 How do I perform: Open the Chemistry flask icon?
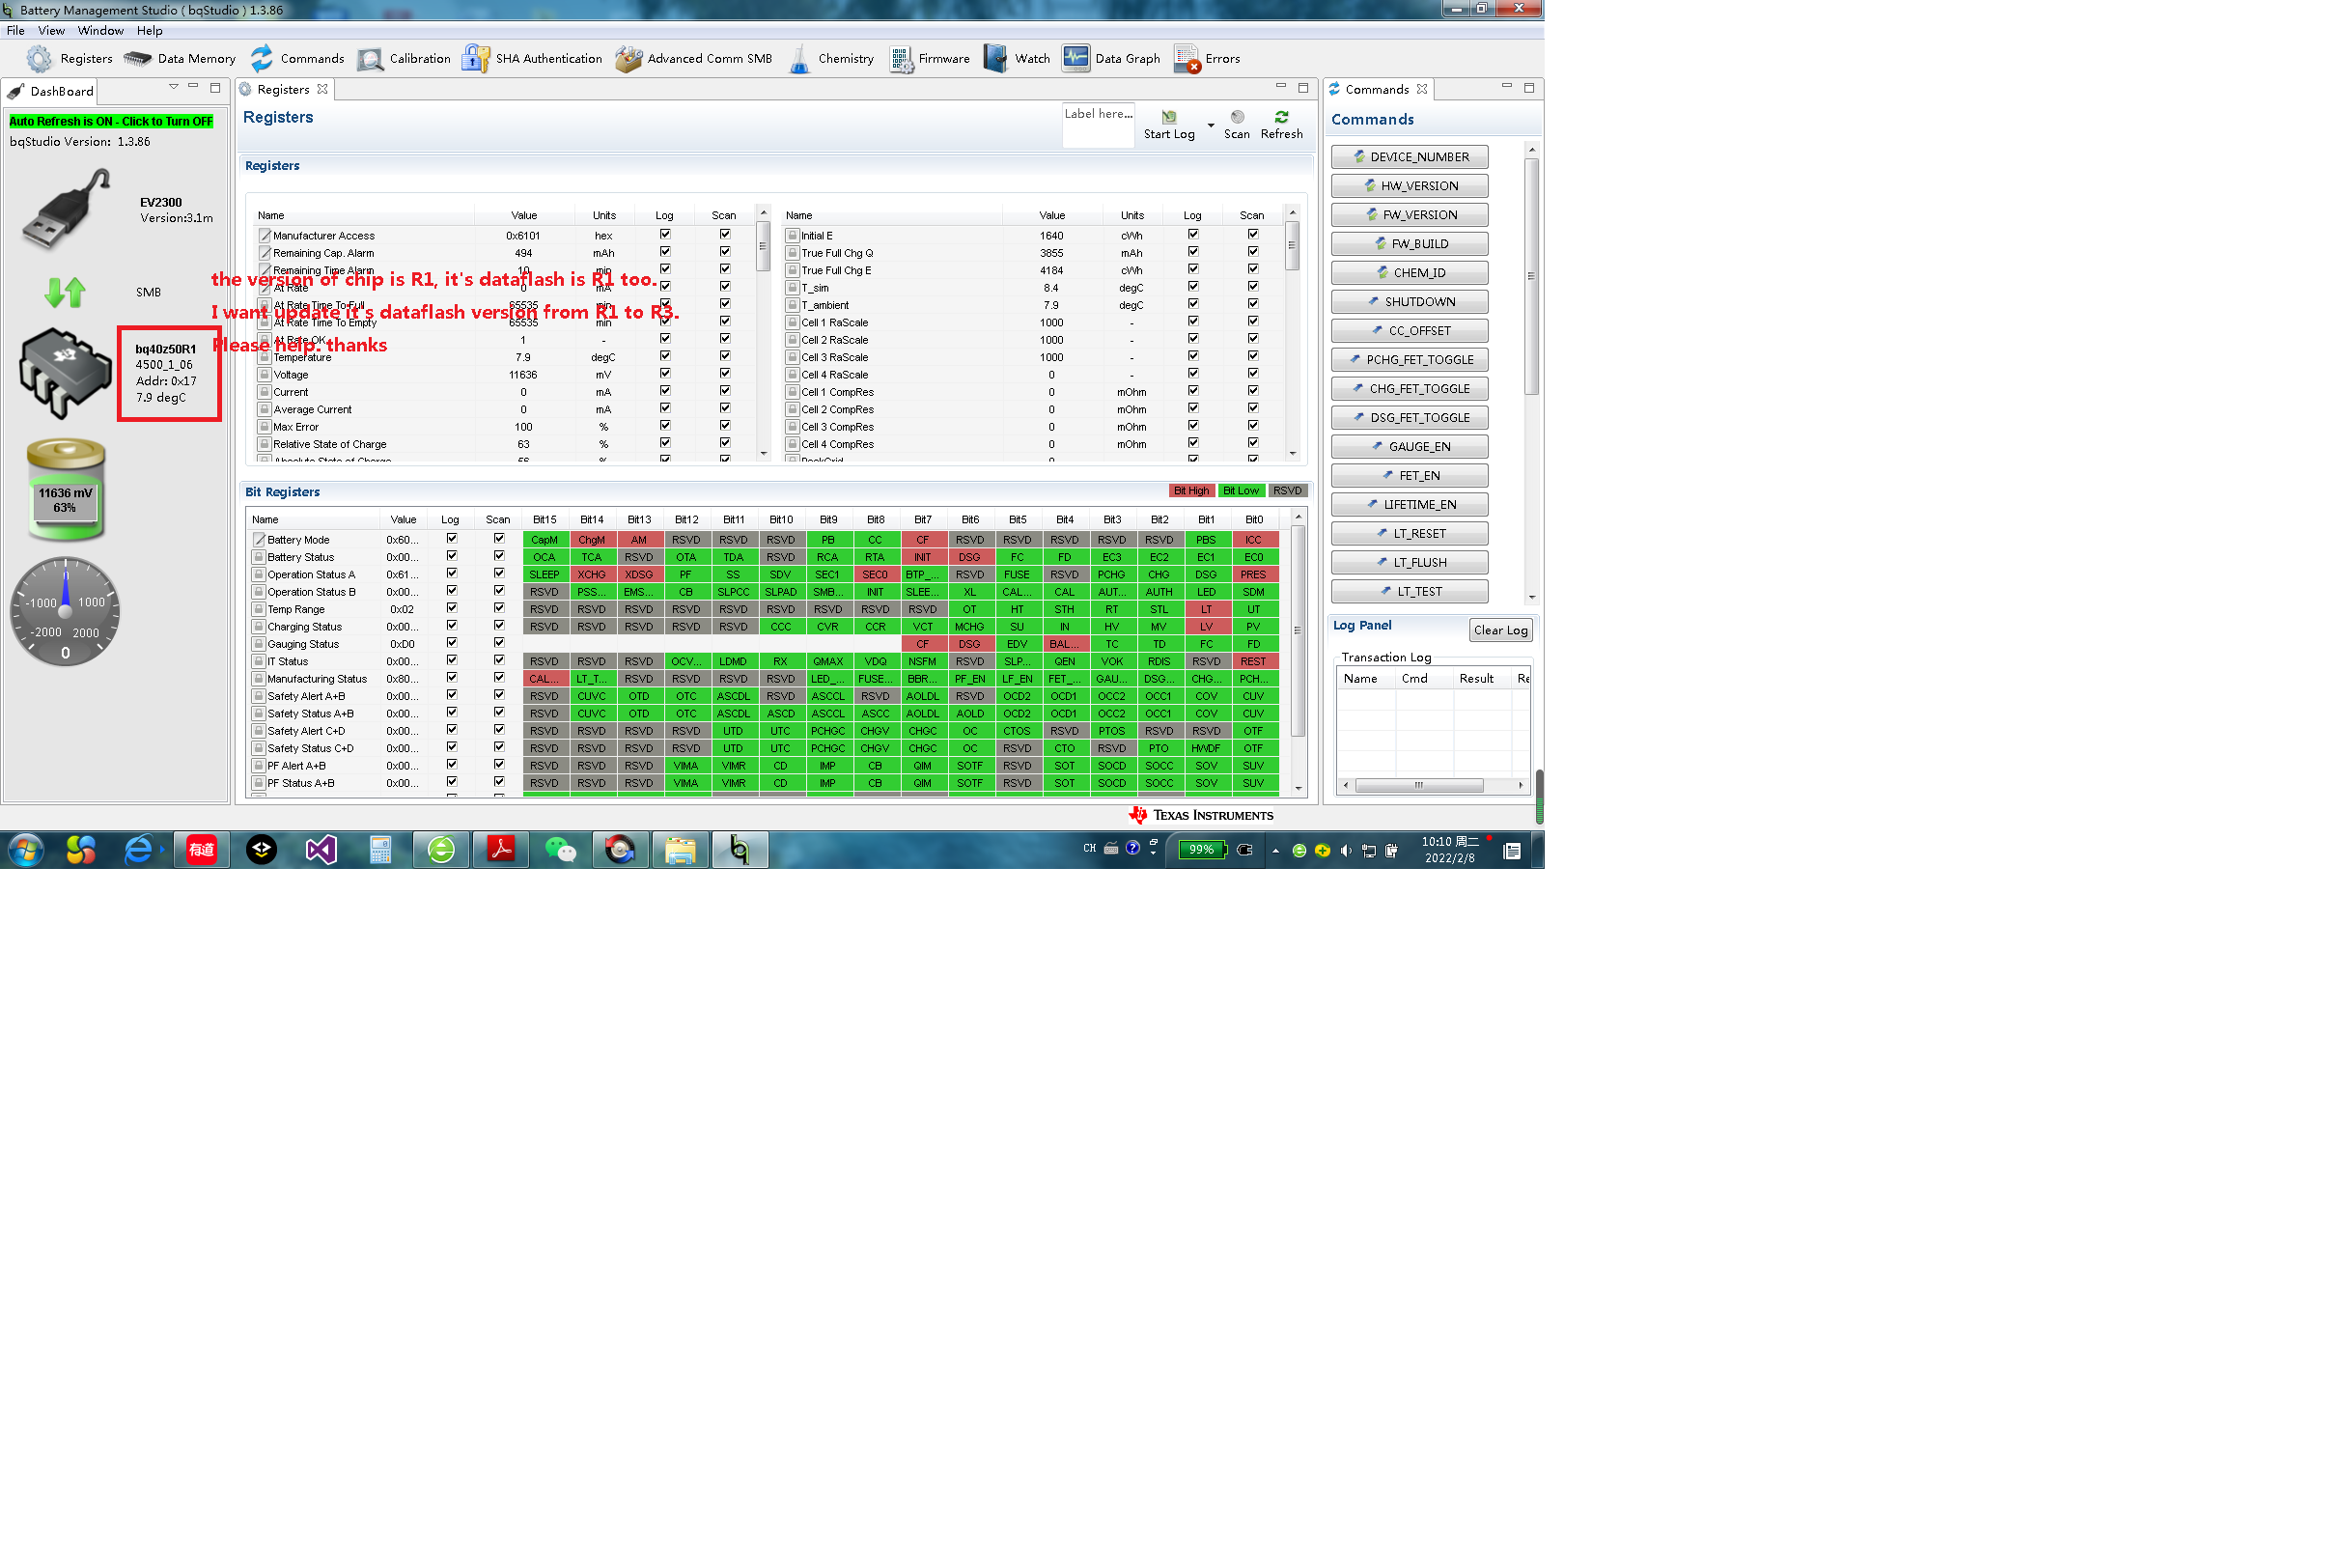(799, 59)
